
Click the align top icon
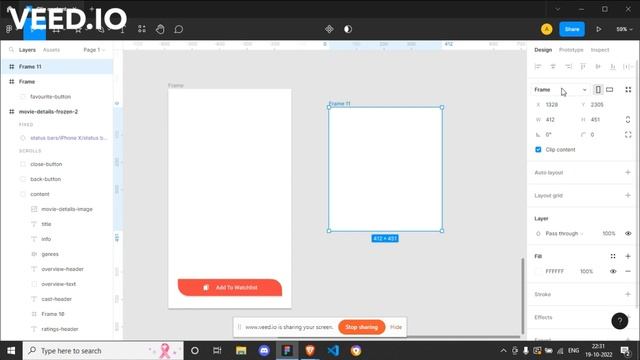583,67
